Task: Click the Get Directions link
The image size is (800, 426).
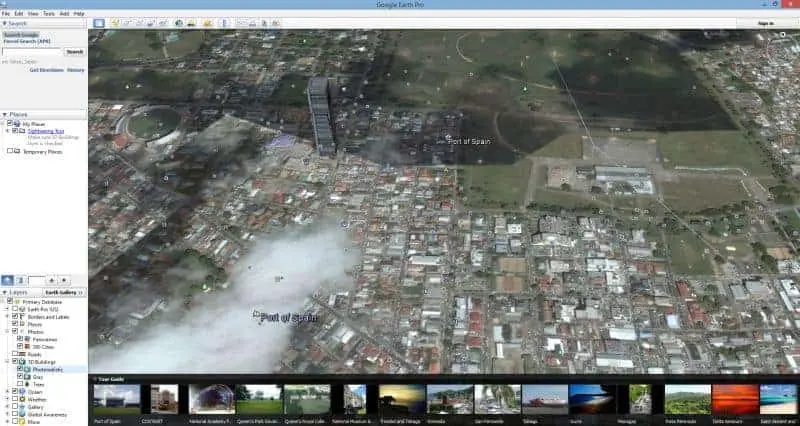Action: point(47,70)
